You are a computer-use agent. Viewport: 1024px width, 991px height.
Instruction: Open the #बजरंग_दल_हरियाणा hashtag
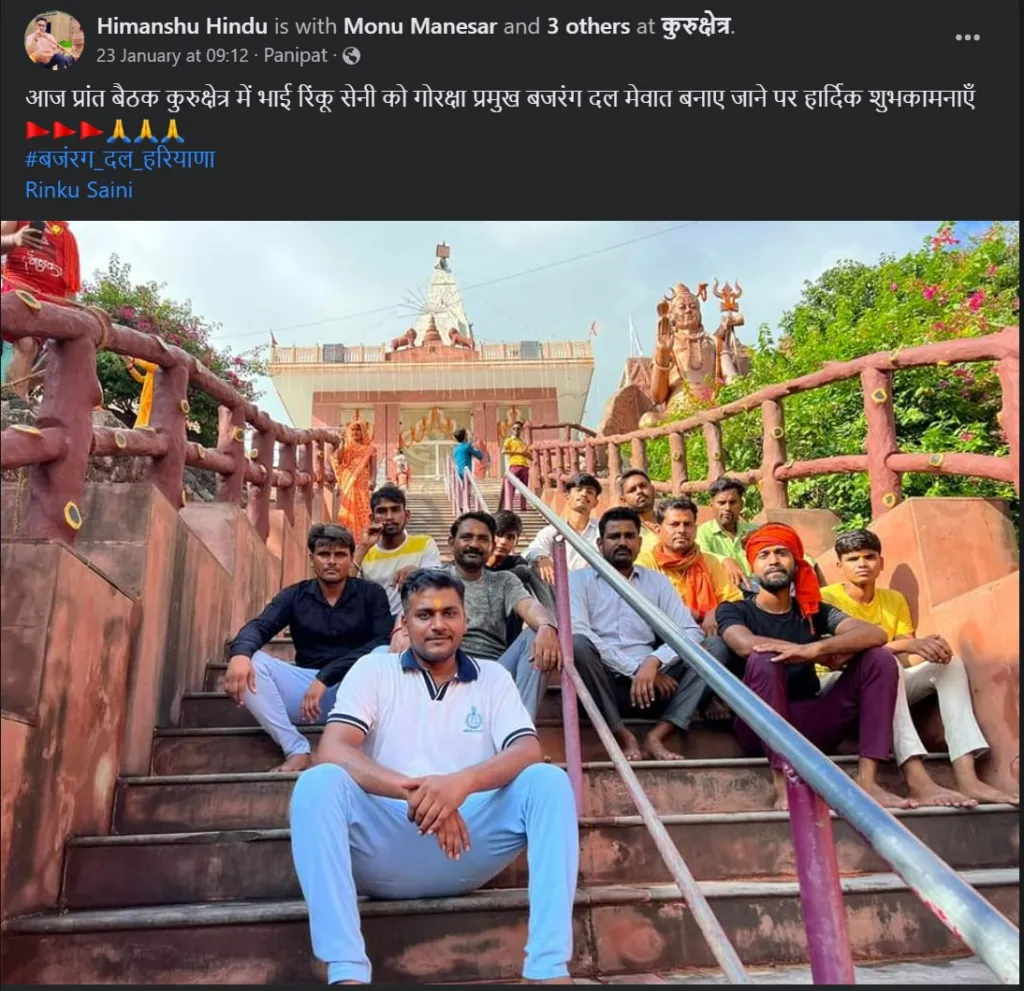click(120, 160)
